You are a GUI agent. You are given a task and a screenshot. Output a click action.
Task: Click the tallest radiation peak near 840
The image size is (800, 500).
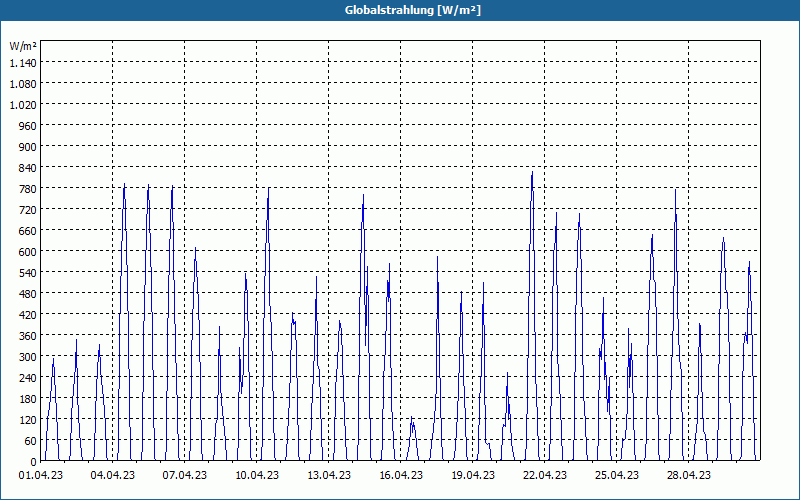pyautogui.click(x=532, y=173)
